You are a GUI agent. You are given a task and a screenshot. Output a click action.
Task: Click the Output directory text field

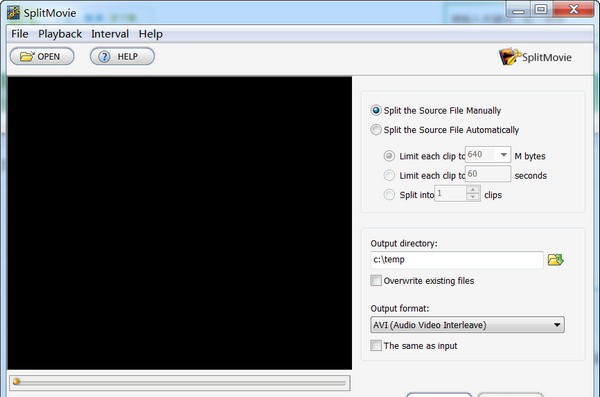pyautogui.click(x=457, y=260)
